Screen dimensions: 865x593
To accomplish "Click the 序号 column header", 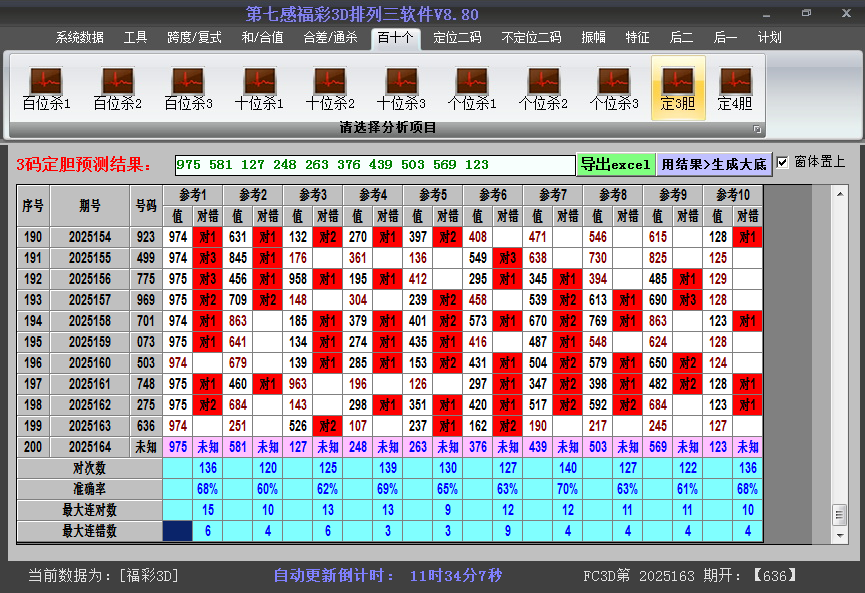I will (33, 206).
